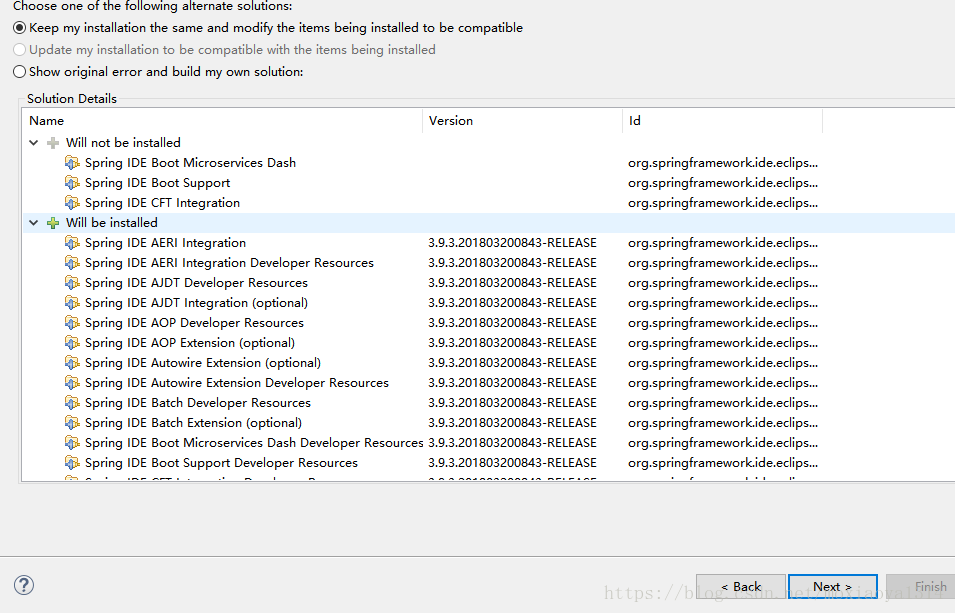Collapse the 'Will not be installed' group
This screenshot has height=613, width=955.
tap(34, 143)
